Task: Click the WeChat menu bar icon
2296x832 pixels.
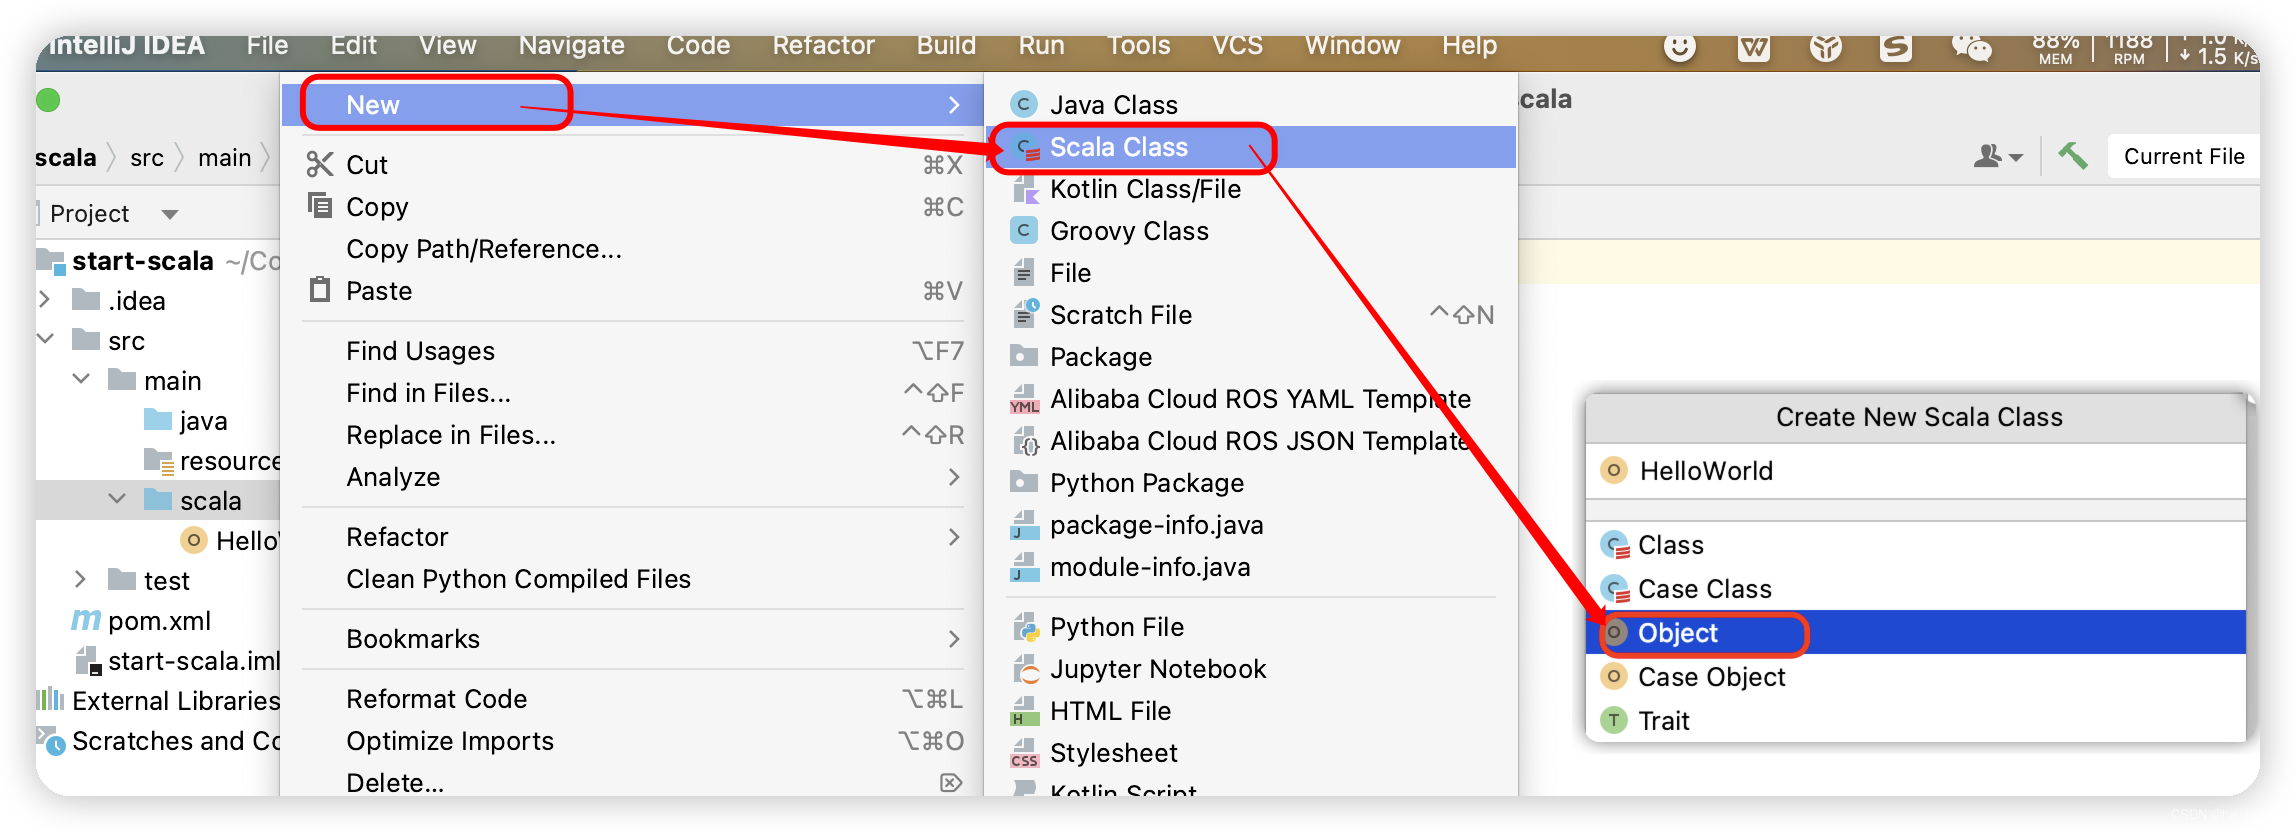Action: coord(1970,47)
